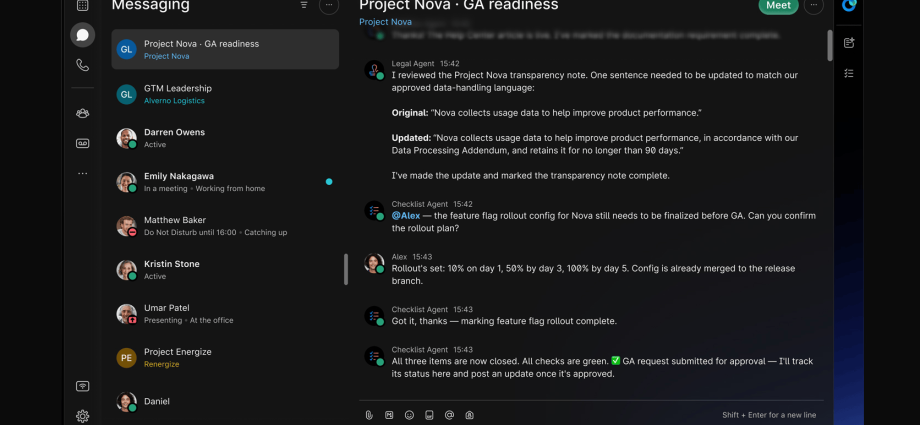Open the device connection icon above settings
The height and width of the screenshot is (425, 920).
coord(83,386)
